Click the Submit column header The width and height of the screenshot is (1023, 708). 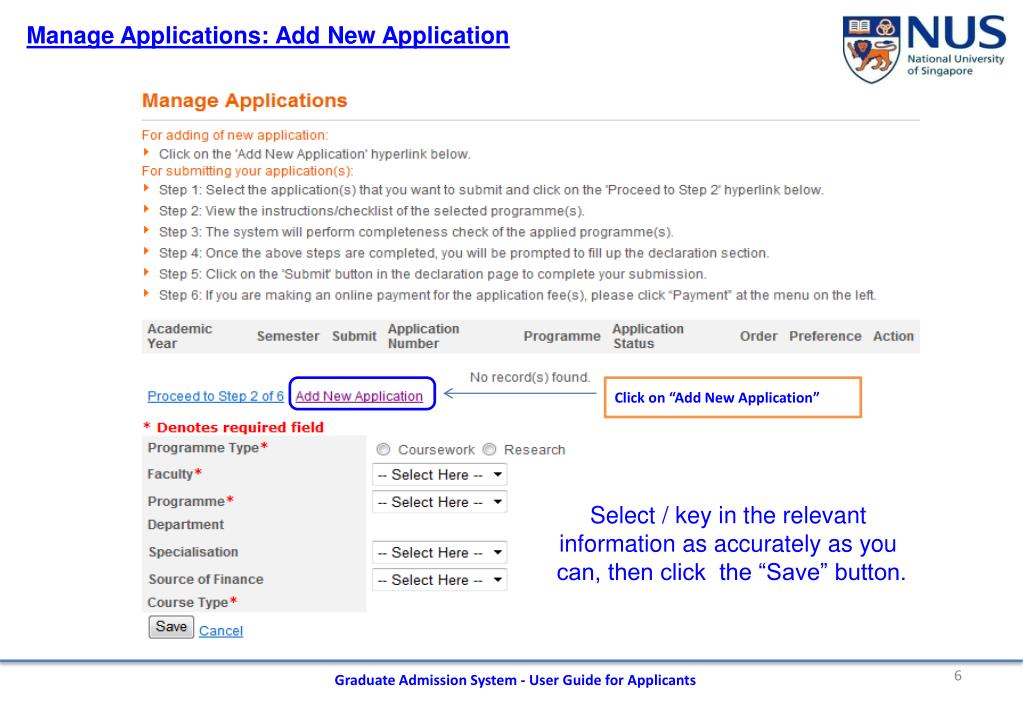[354, 336]
